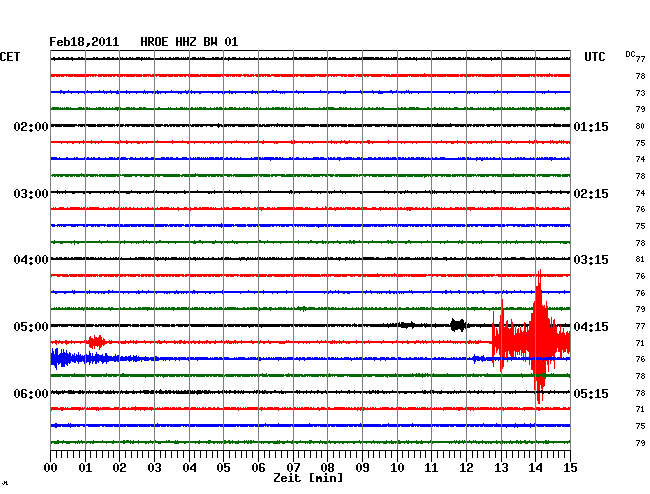Click the "04" minute axis label
Viewport: 650px width, 494px height.
point(189,467)
